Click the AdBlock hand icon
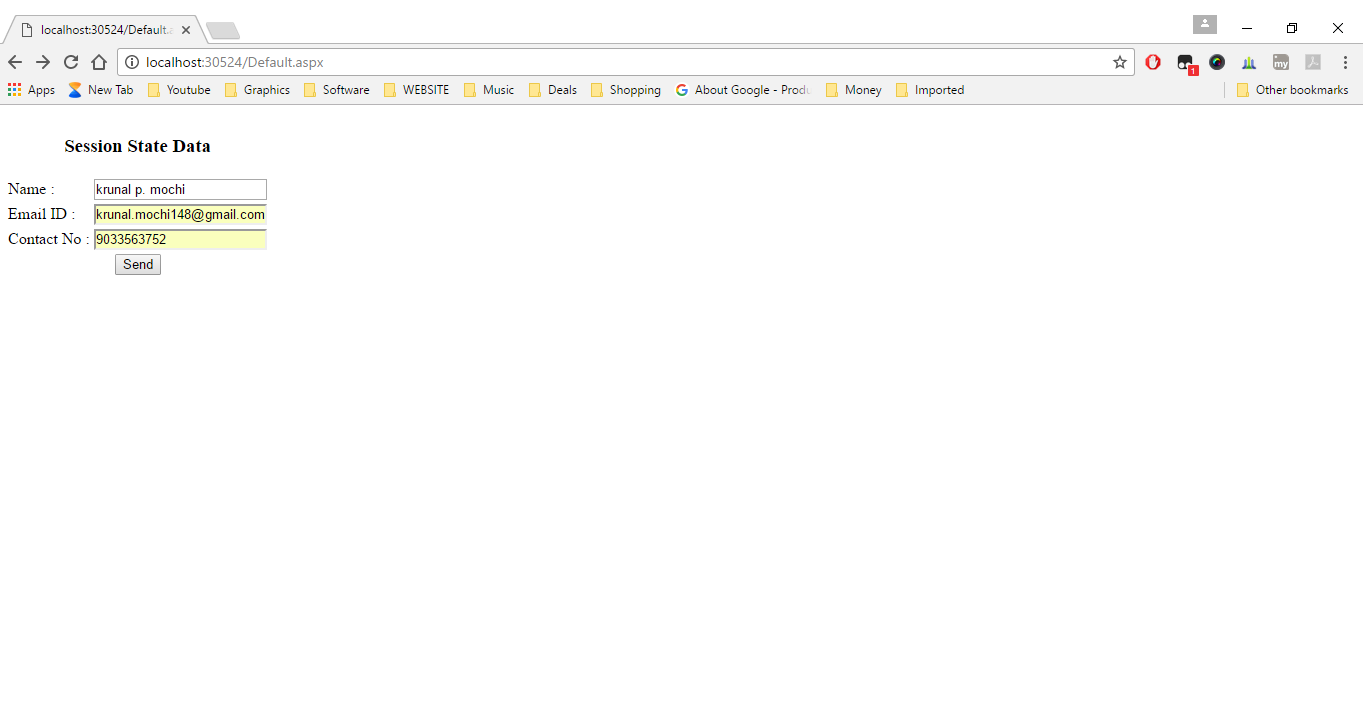Screen dimensions: 1363x707 click(1153, 62)
